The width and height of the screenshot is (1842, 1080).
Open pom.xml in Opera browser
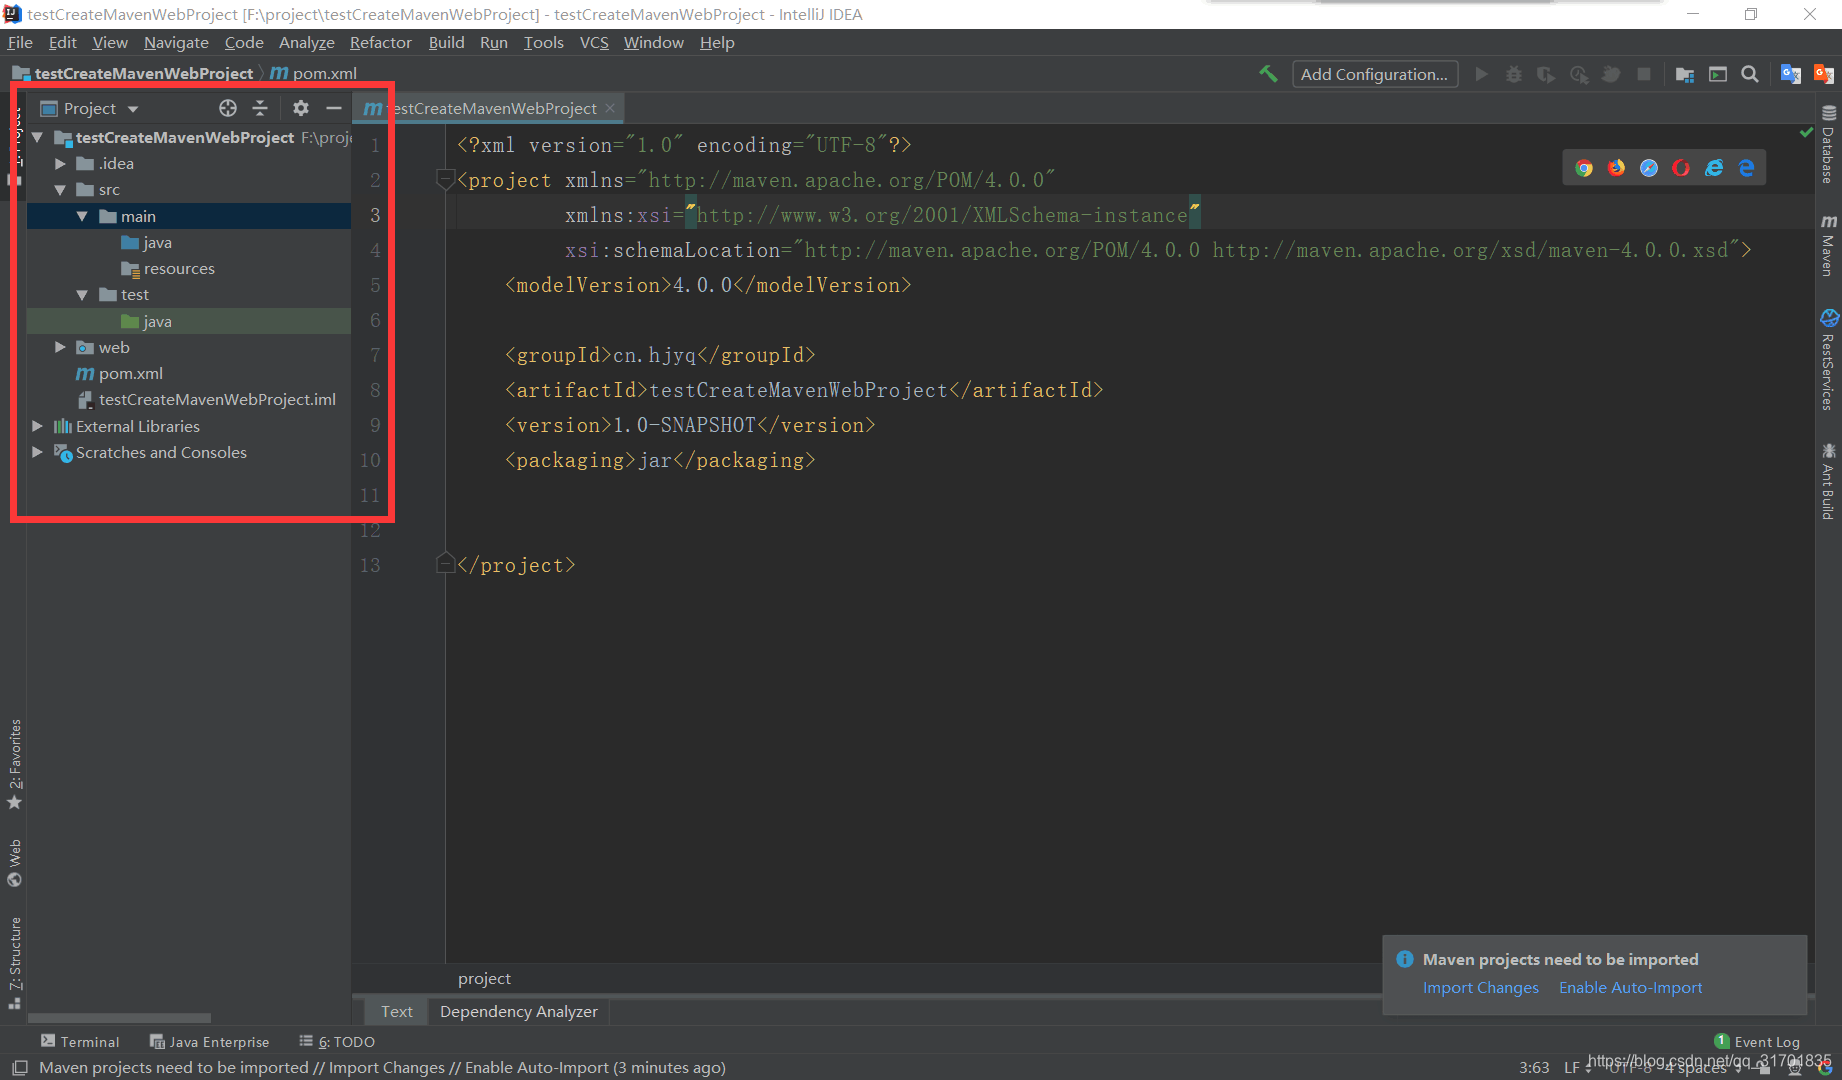[1681, 168]
